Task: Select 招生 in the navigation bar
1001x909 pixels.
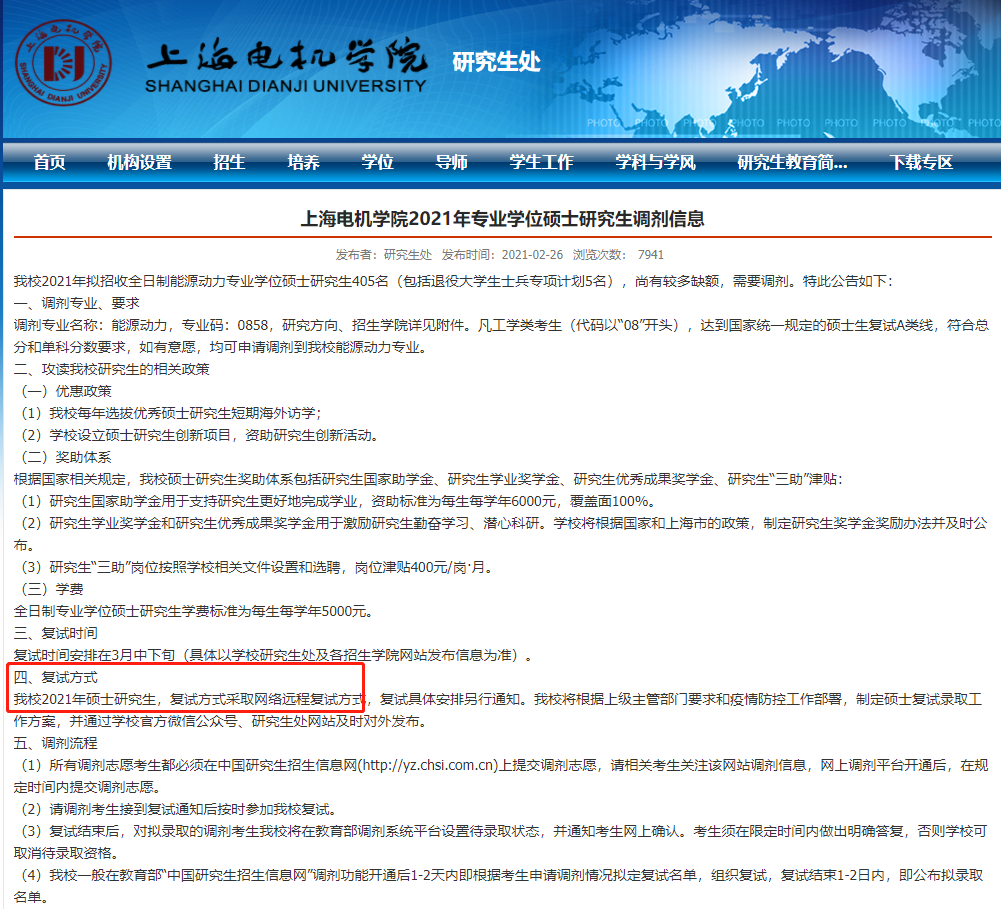Action: pyautogui.click(x=229, y=162)
